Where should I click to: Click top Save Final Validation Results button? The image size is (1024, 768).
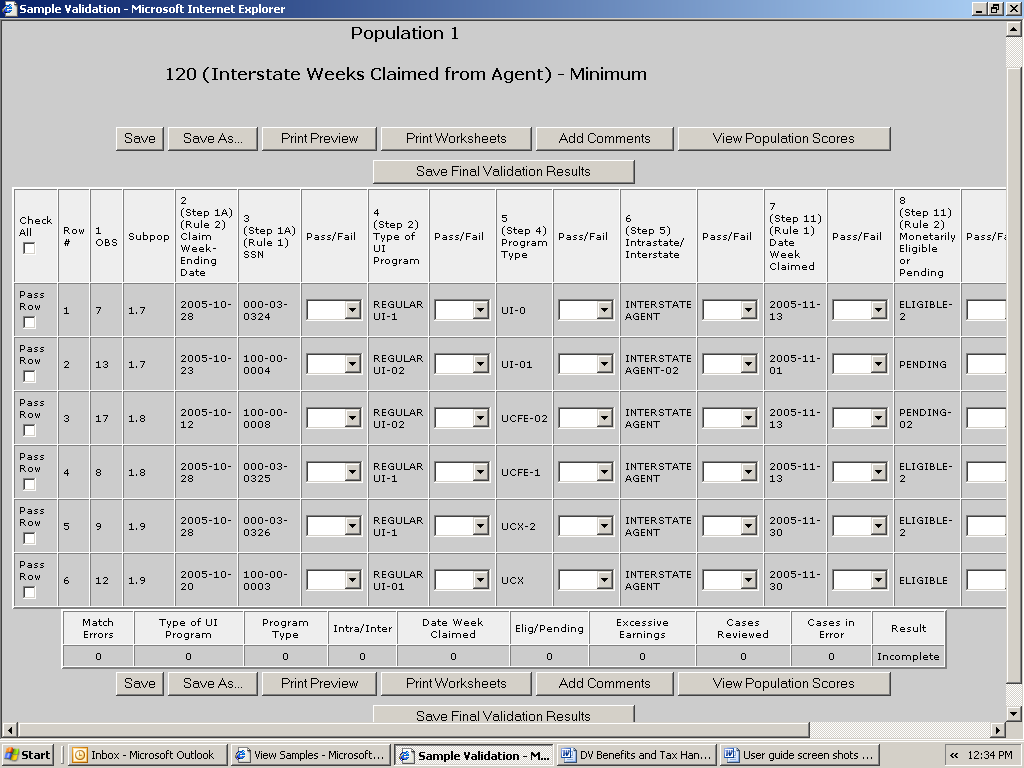tap(503, 171)
